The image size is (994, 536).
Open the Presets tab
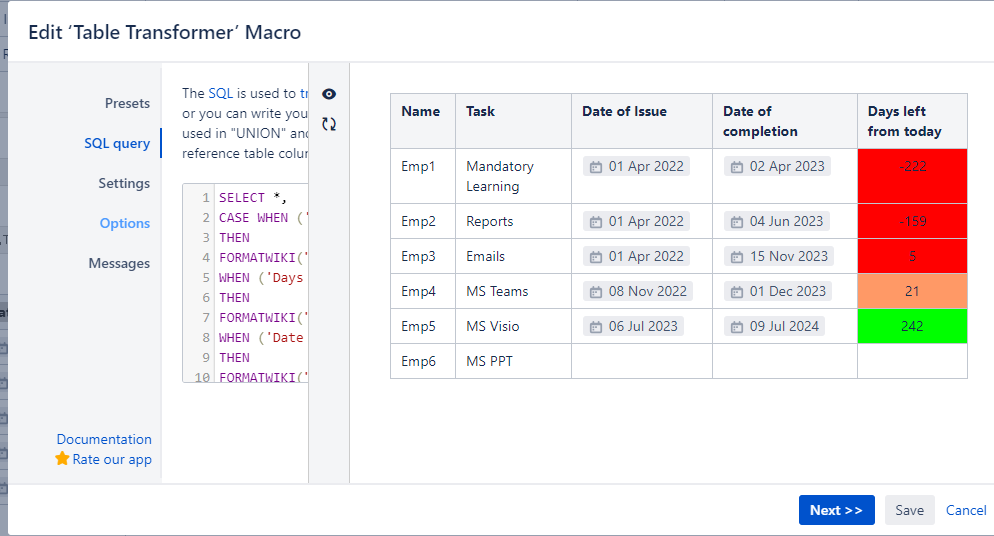click(x=127, y=103)
